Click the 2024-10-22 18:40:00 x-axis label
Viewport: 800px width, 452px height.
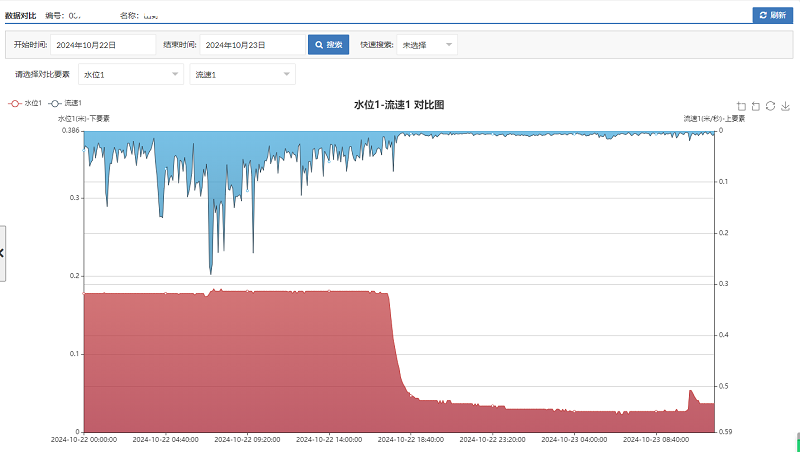click(412, 439)
